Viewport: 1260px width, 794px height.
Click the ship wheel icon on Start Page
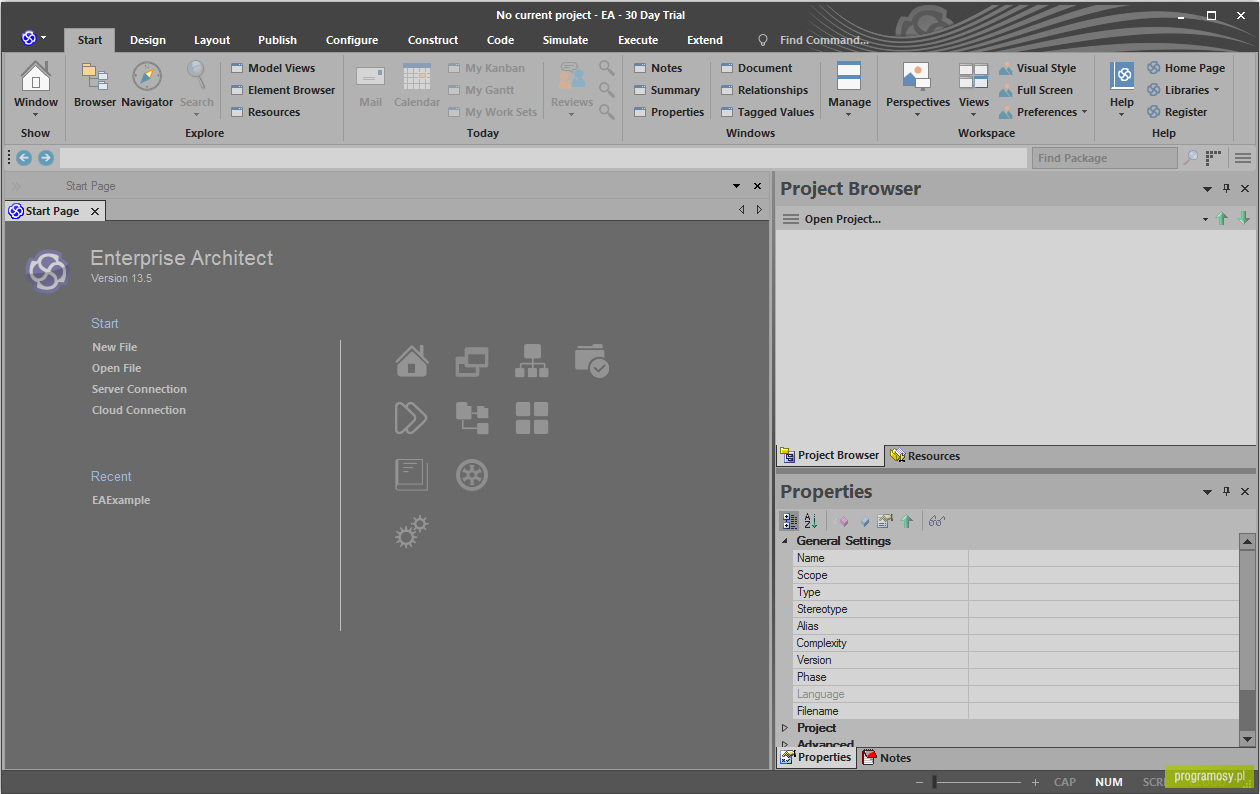click(472, 474)
